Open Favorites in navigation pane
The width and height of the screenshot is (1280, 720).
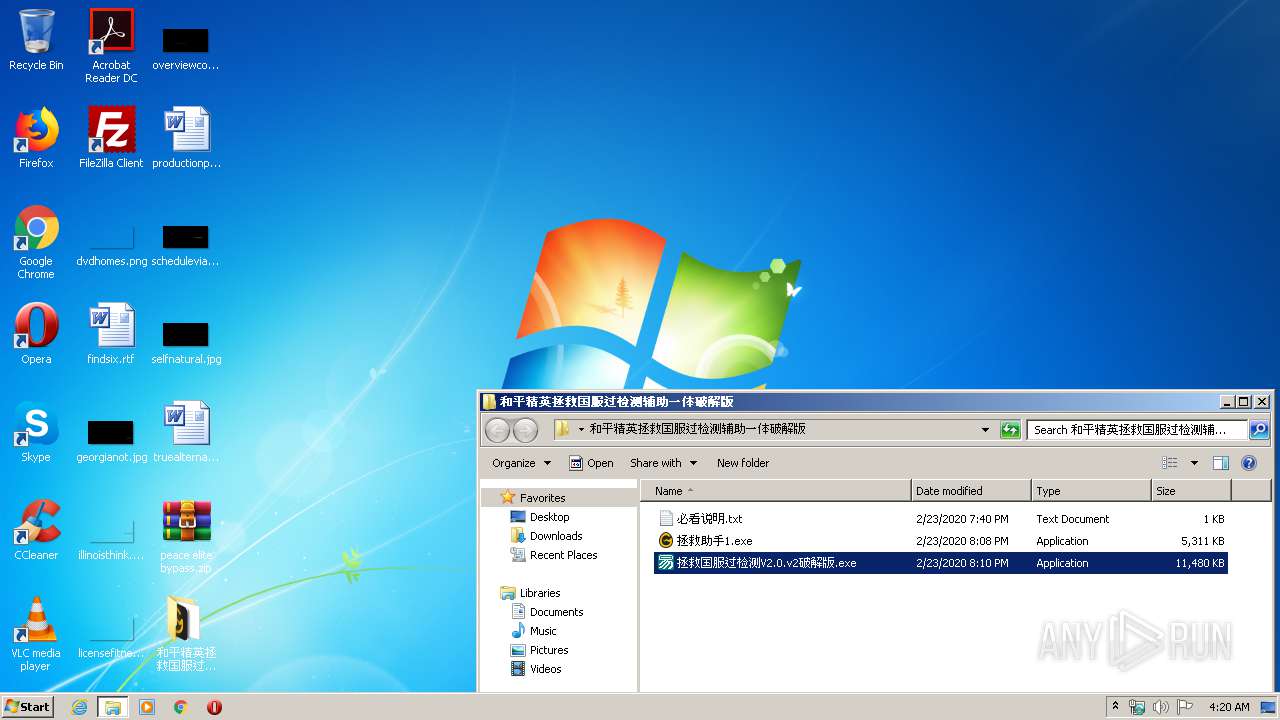pos(542,498)
